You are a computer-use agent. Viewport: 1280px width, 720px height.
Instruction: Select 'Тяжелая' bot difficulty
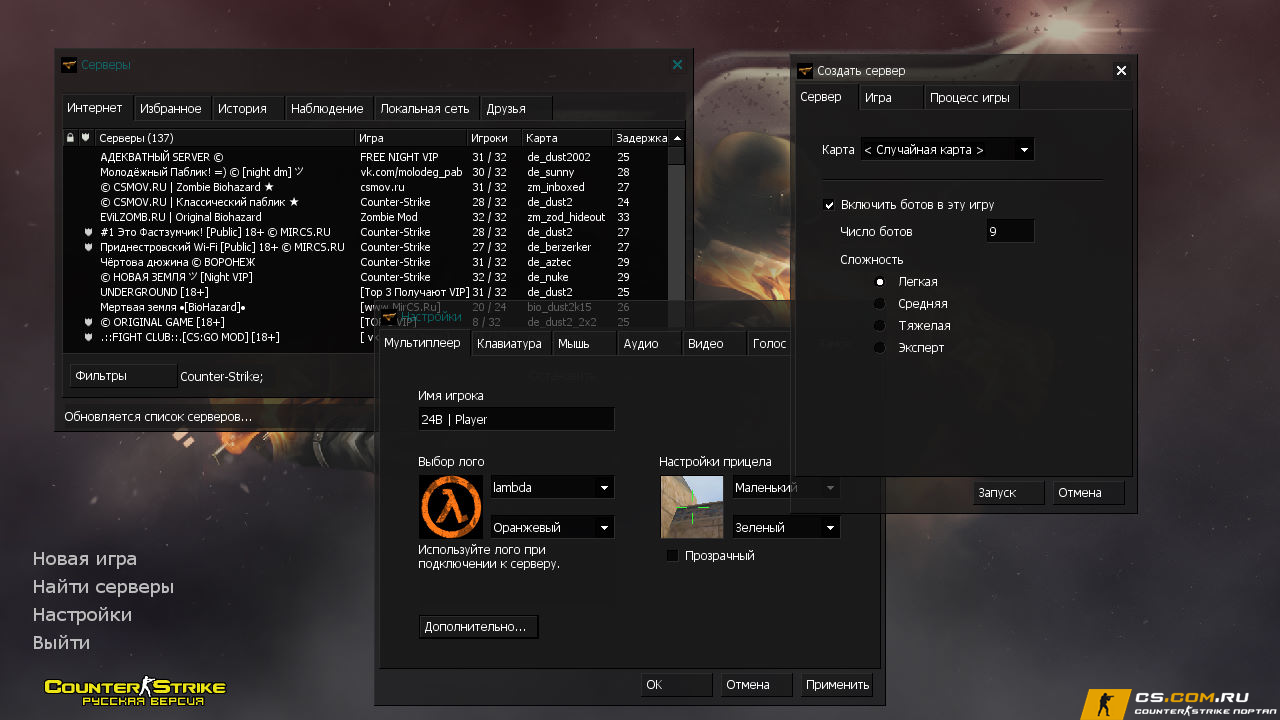[880, 326]
